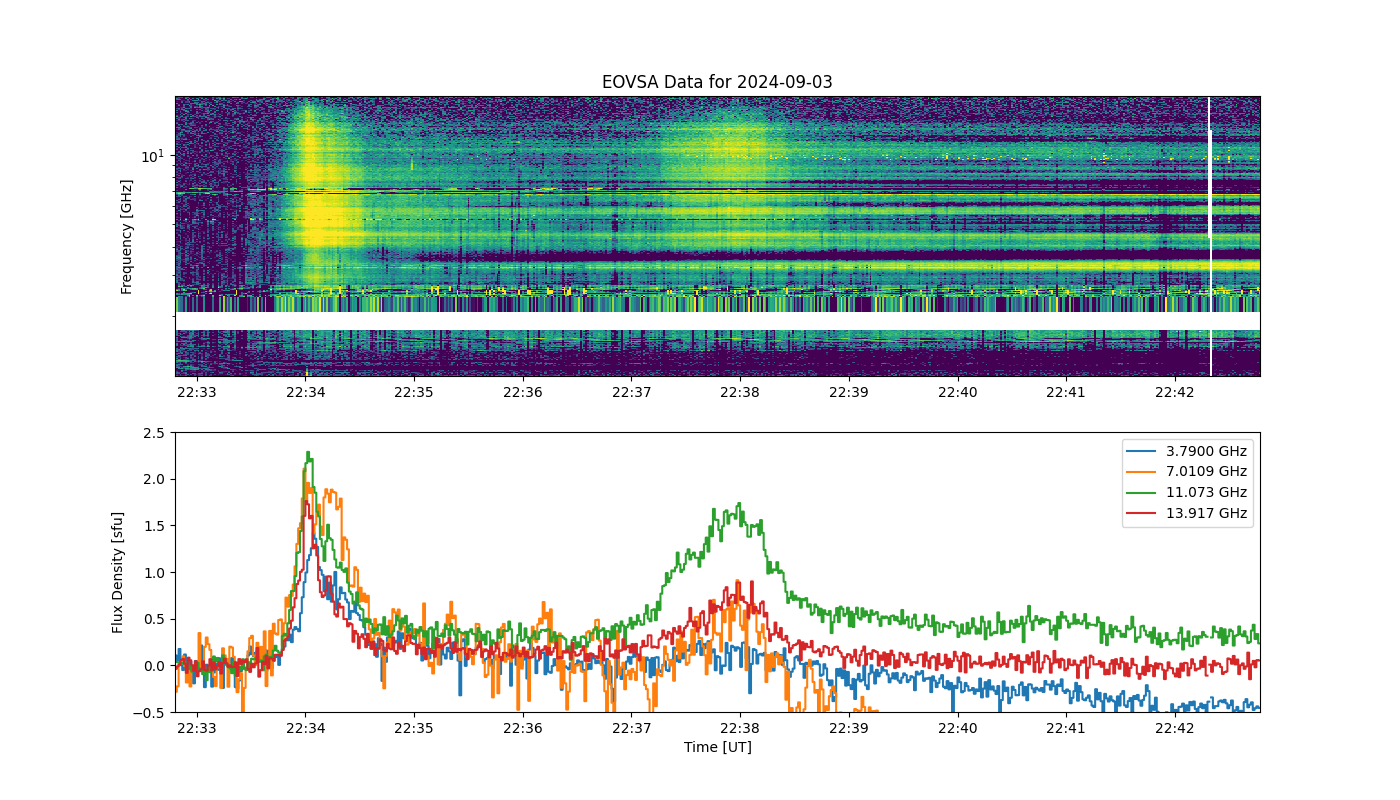Click the white vertical line in the spectrogram
Viewport: 1400px width, 800px height.
pos(1210,236)
